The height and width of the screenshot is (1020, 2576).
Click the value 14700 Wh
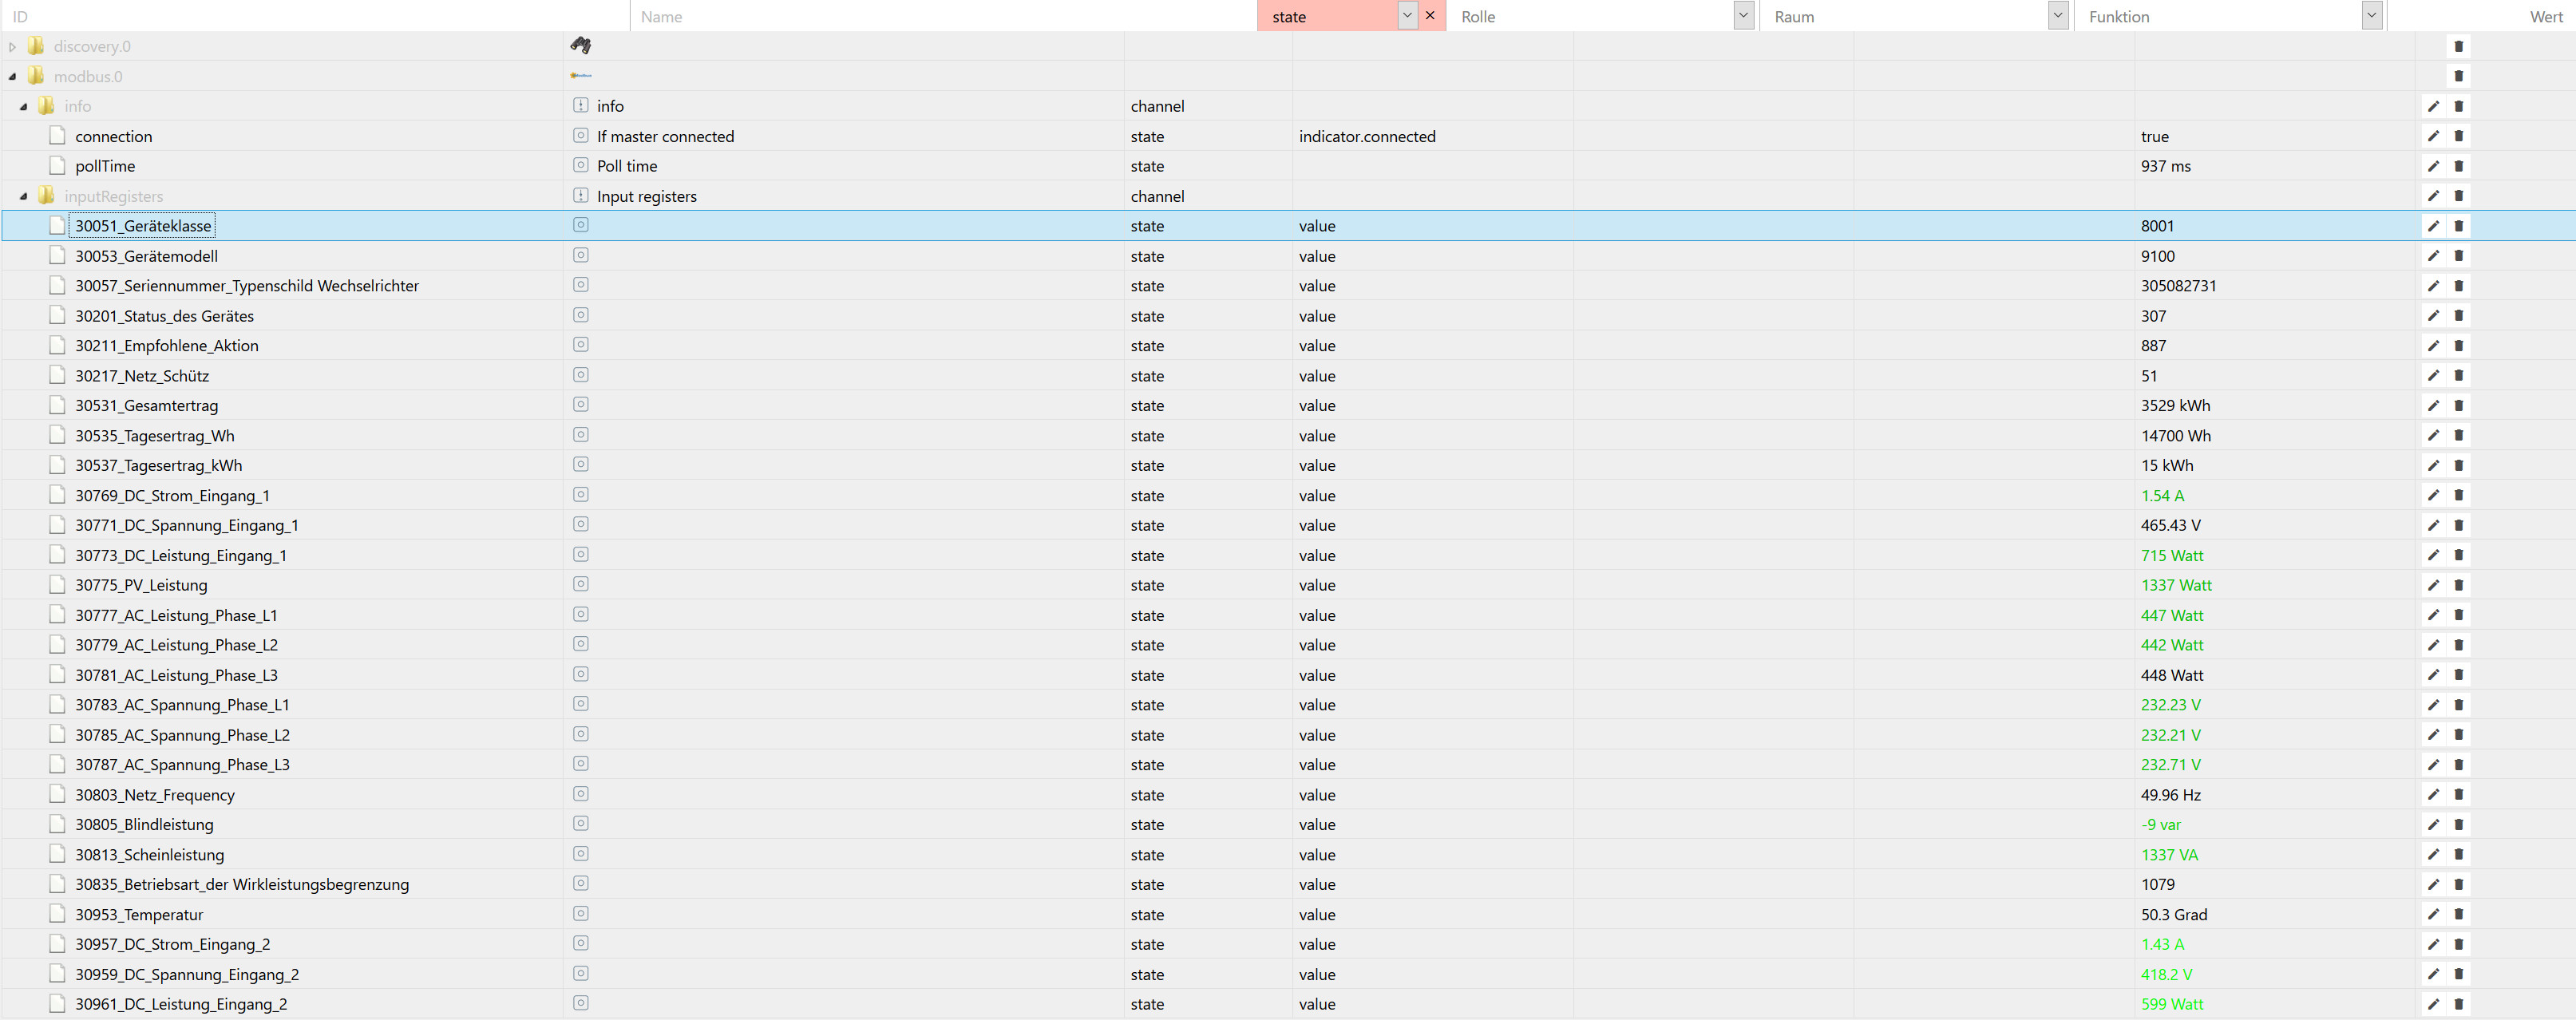[2176, 435]
